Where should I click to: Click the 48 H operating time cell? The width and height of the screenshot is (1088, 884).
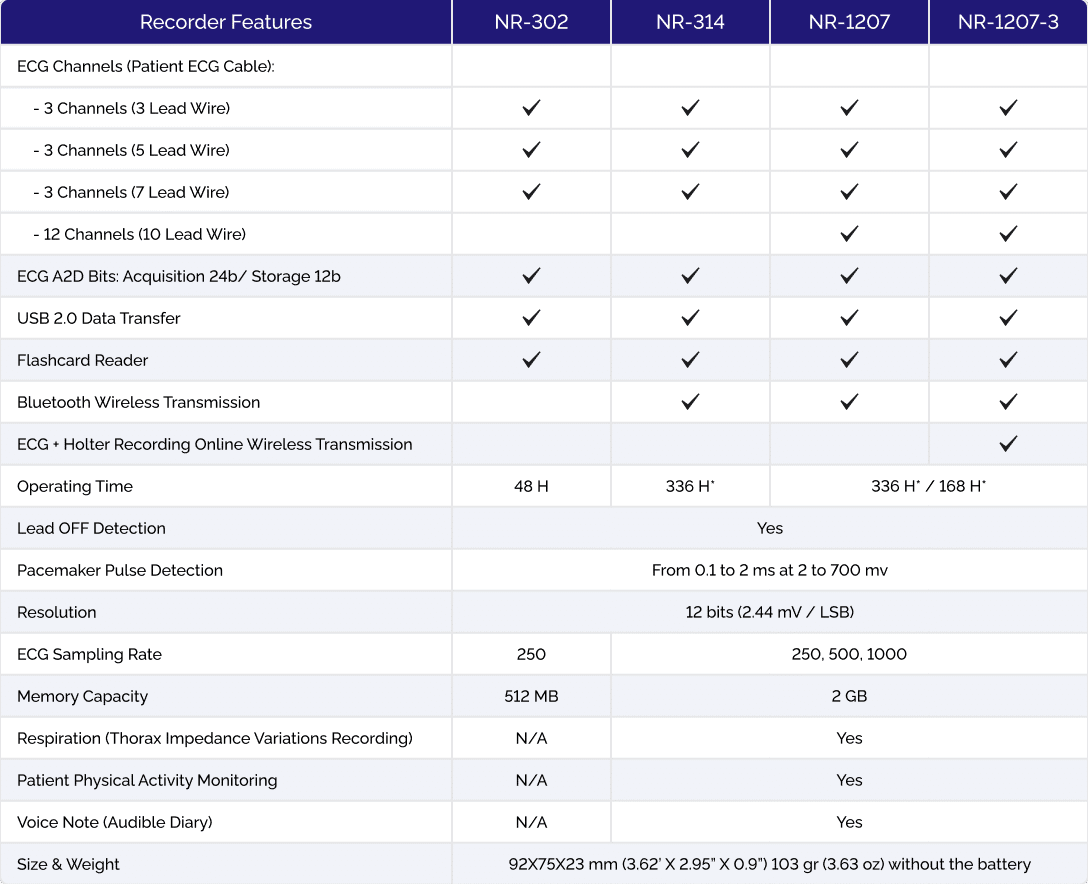click(531, 486)
